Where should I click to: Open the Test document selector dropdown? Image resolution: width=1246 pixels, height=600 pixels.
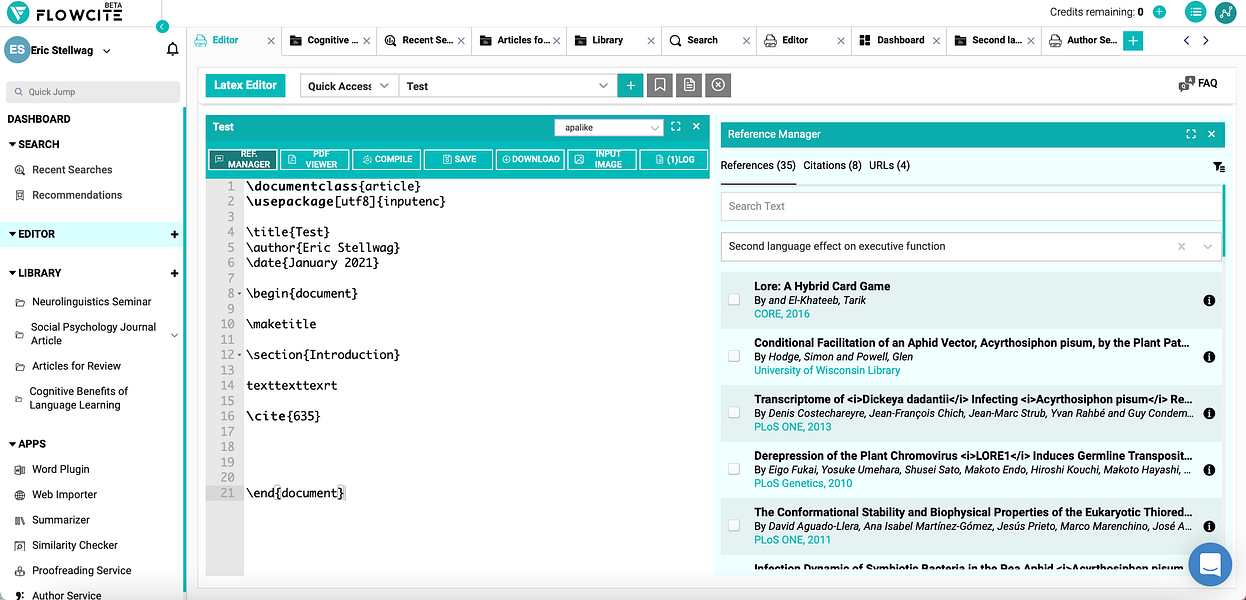[x=507, y=86]
